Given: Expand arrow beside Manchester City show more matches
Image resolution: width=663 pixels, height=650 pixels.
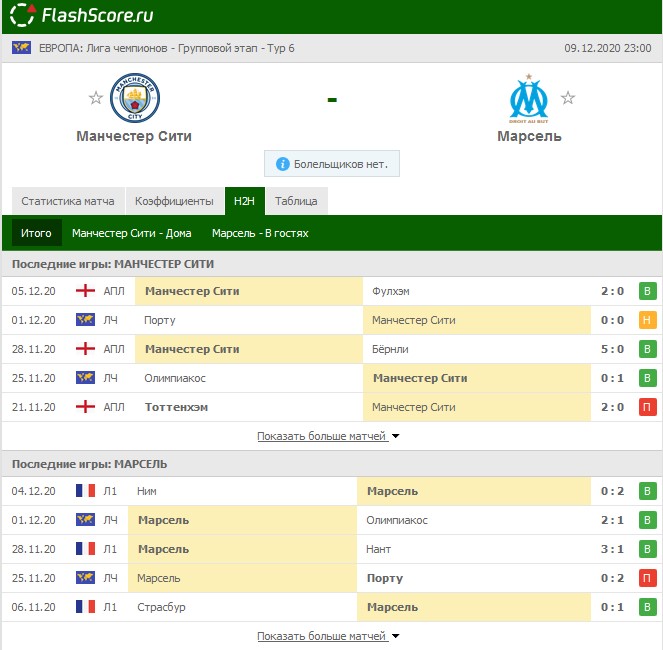Looking at the screenshot, I should [x=395, y=436].
